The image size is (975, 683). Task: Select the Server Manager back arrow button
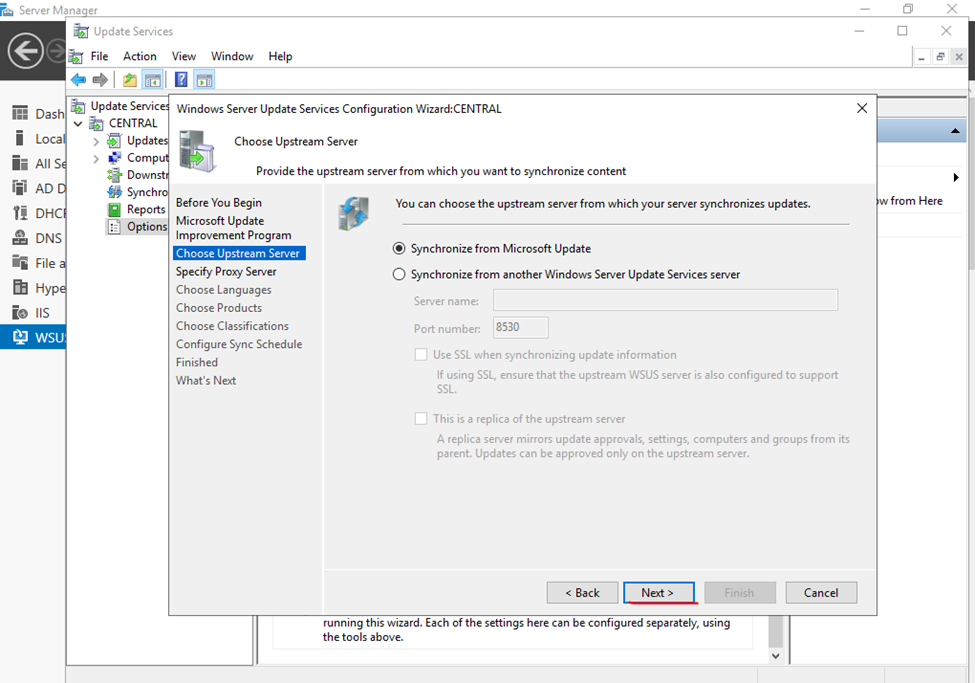point(26,49)
